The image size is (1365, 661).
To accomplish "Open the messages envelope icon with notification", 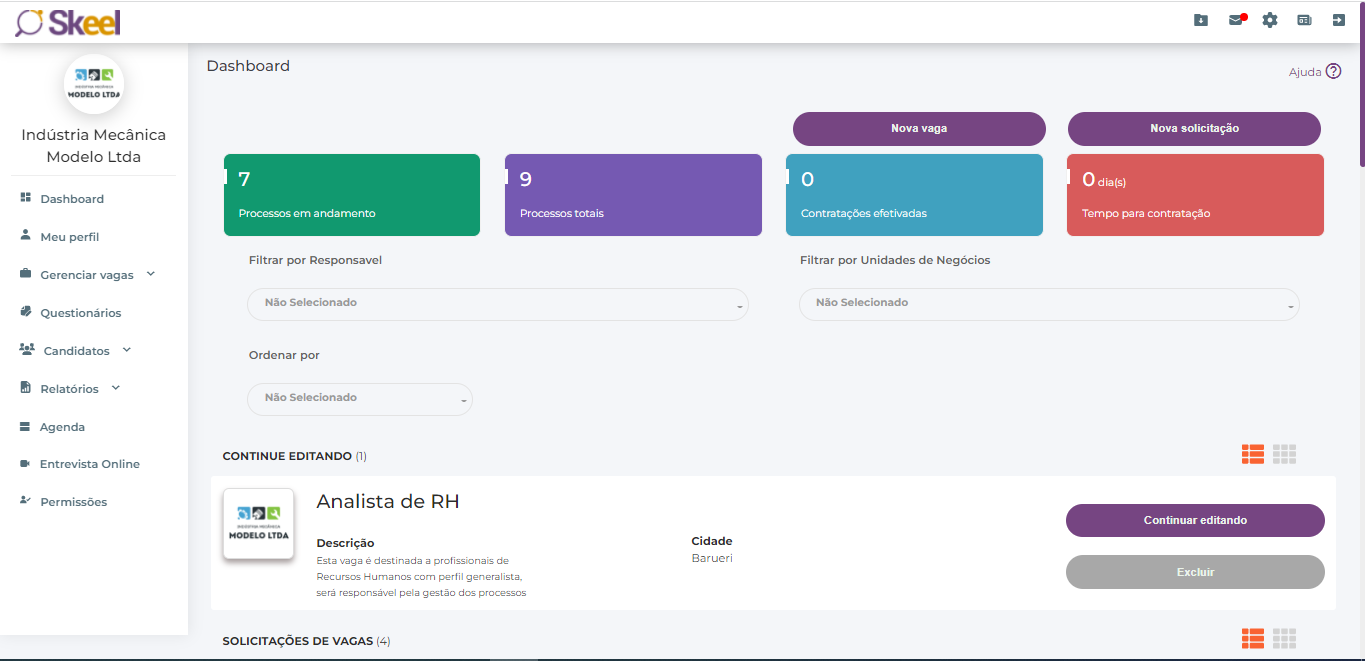I will 1236,20.
